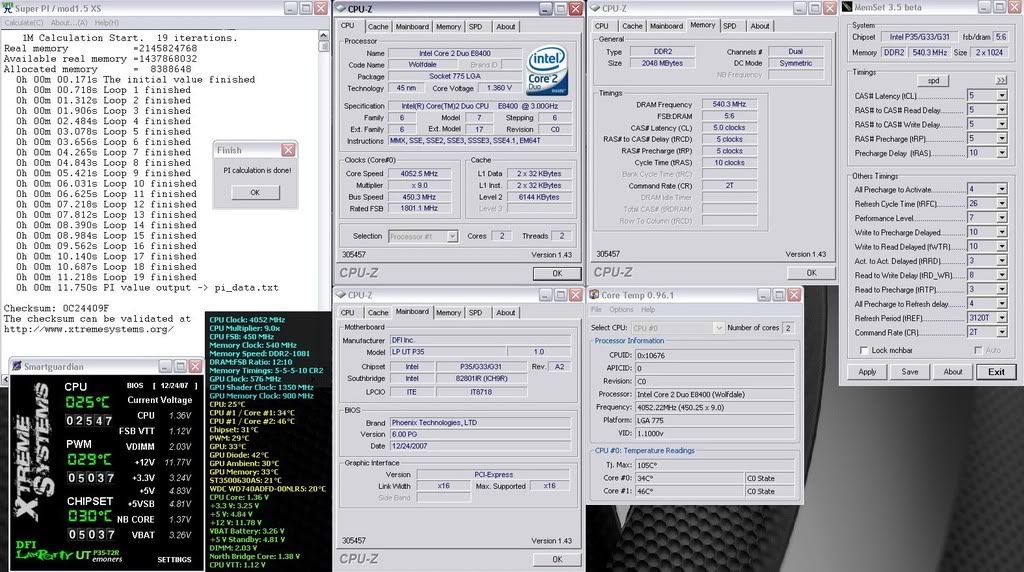Open RAS# to CAS# Write Delay dropdown
Viewport: 1024px width, 572px height.
click(1001, 124)
